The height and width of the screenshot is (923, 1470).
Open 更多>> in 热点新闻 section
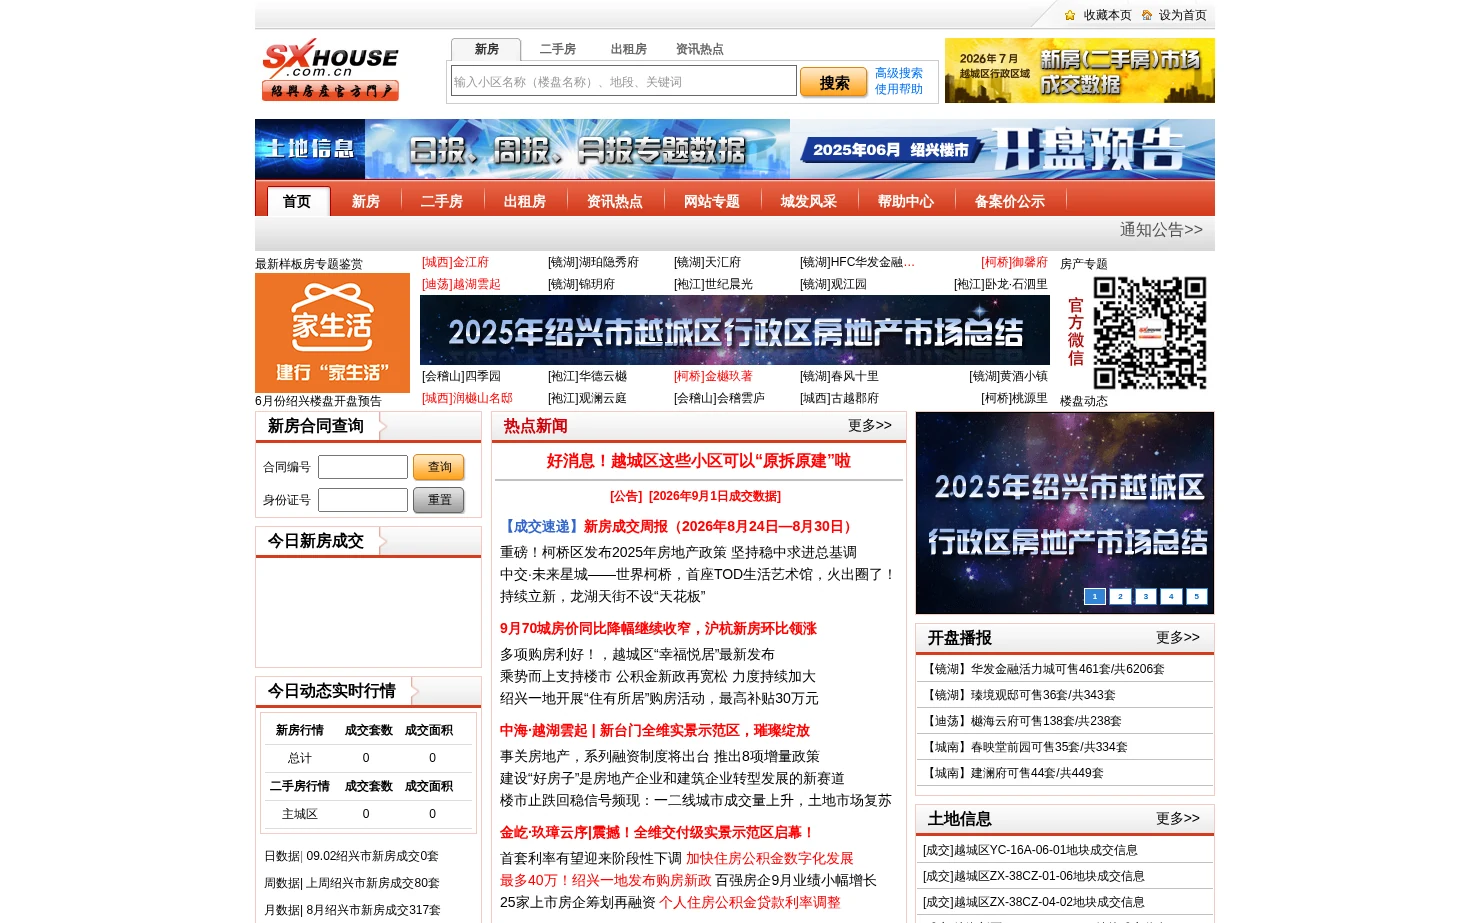tap(869, 425)
